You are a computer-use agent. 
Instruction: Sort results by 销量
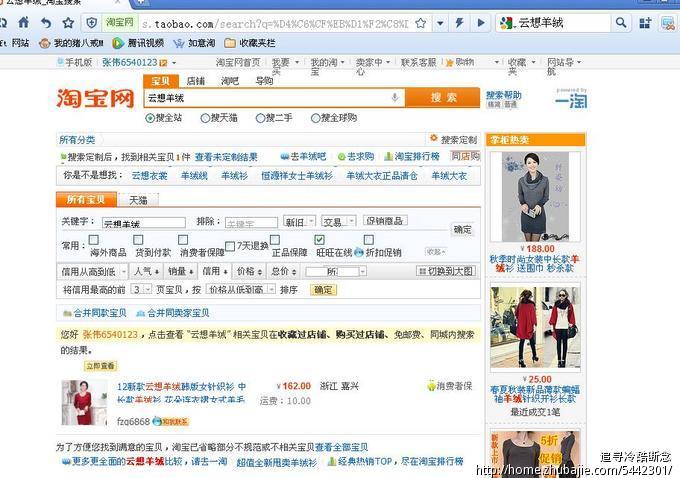pyautogui.click(x=181, y=272)
